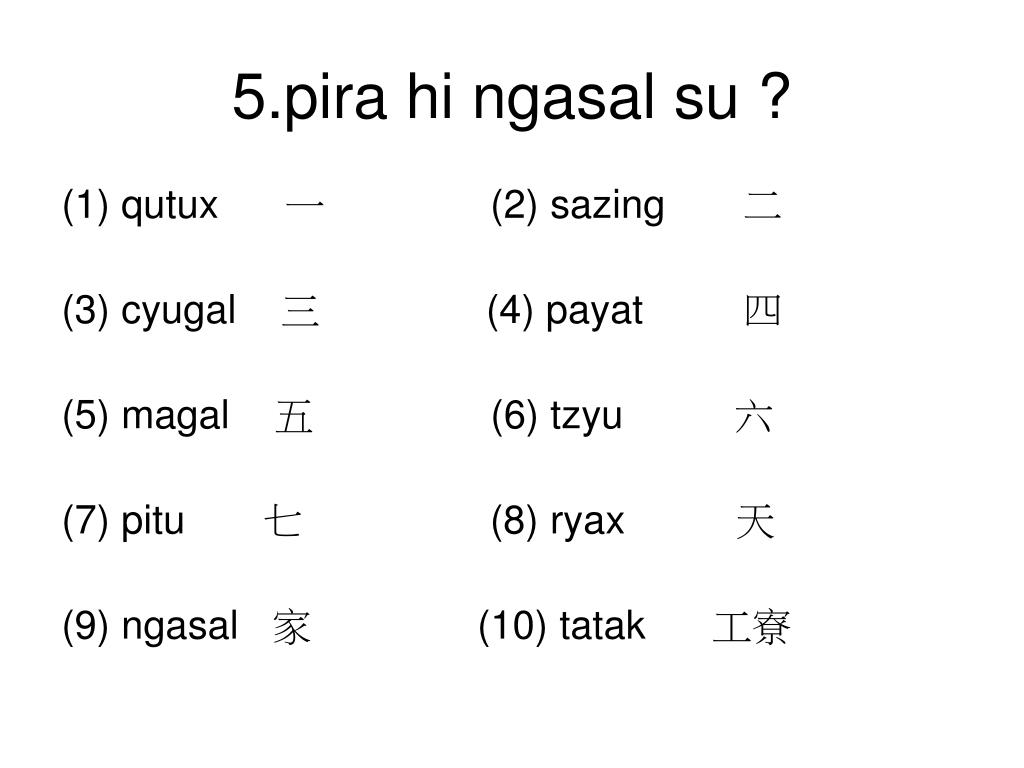Click the character 天 beside ryax
This screenshot has height=768, width=1024.
755,521
